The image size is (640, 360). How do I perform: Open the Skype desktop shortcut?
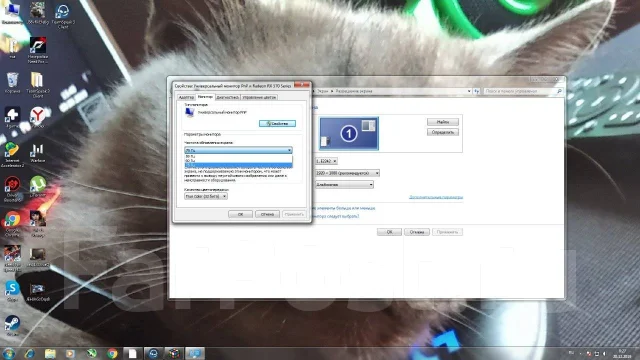[12, 291]
